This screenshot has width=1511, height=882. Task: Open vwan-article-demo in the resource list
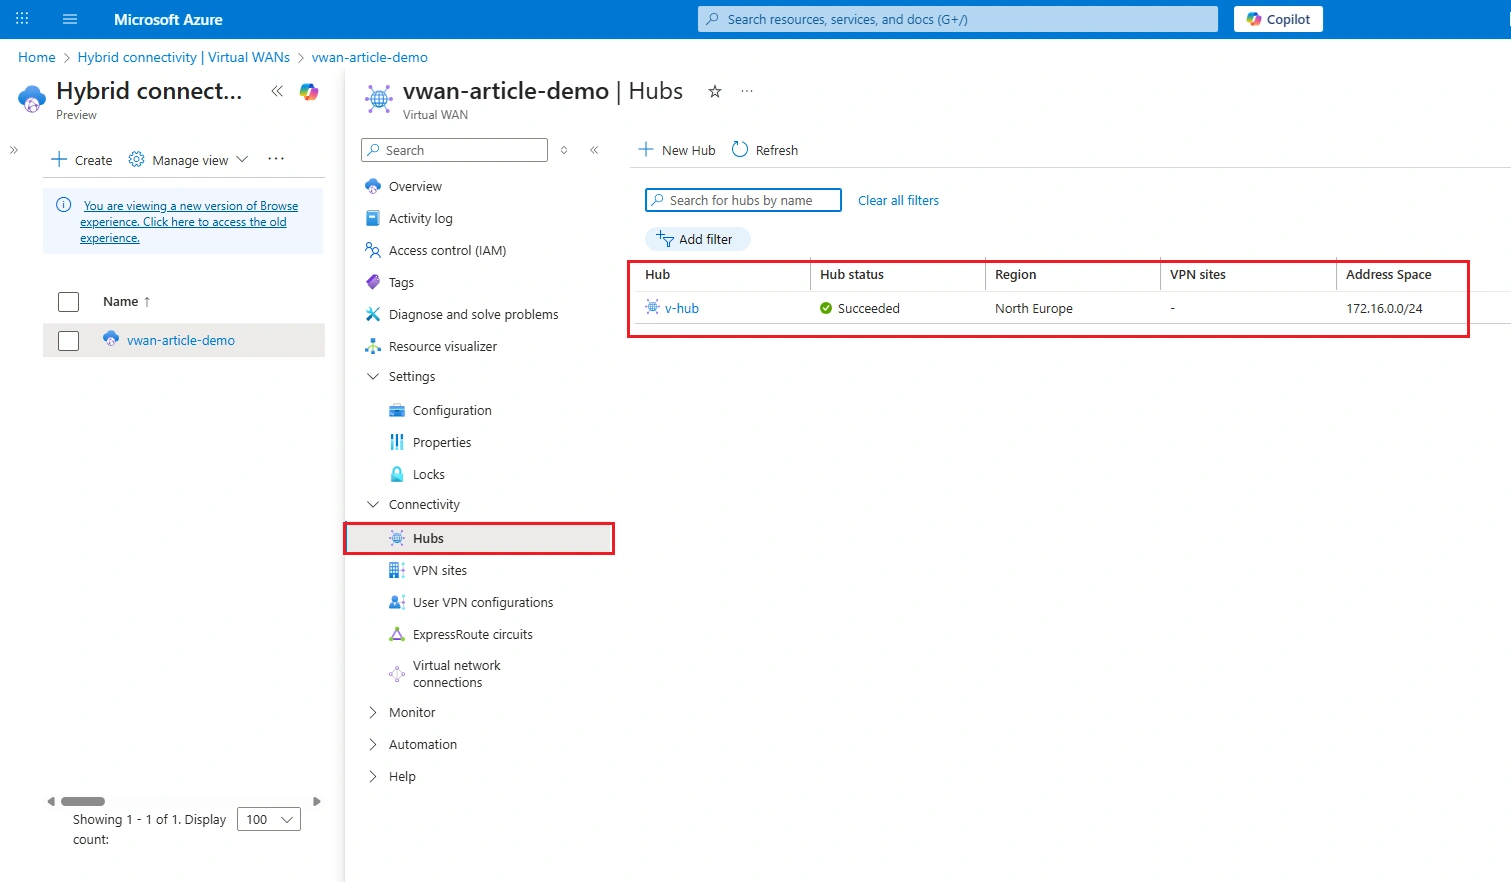(x=181, y=340)
